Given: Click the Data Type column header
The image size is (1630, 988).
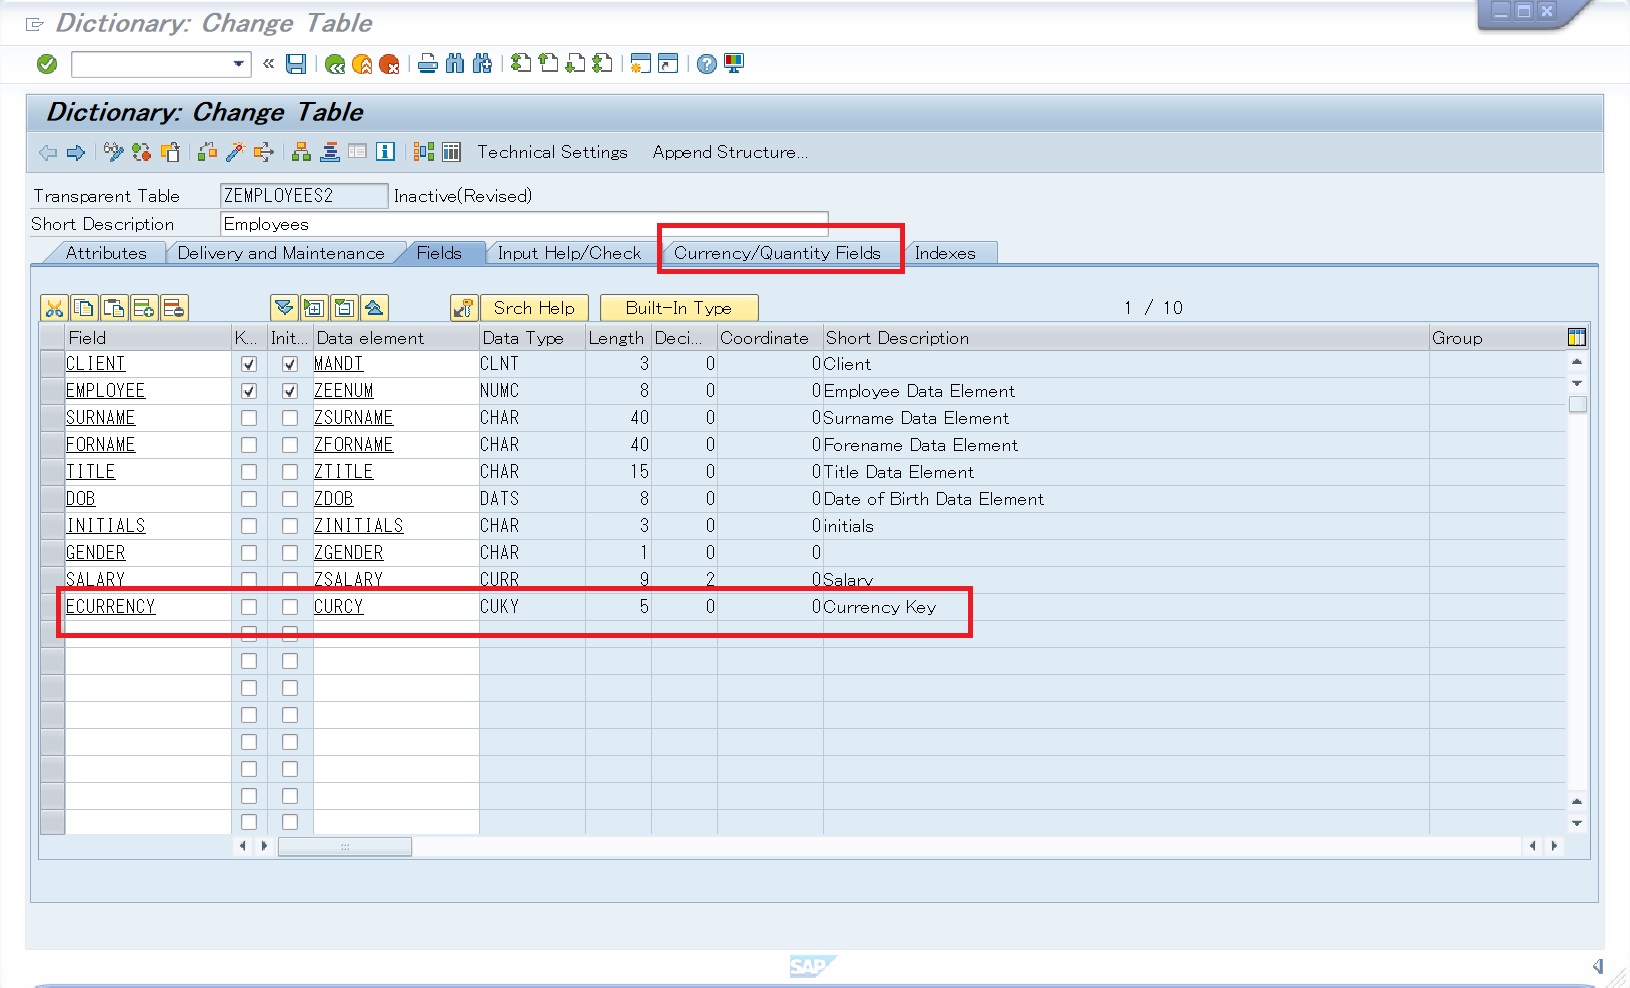Looking at the screenshot, I should pos(532,338).
